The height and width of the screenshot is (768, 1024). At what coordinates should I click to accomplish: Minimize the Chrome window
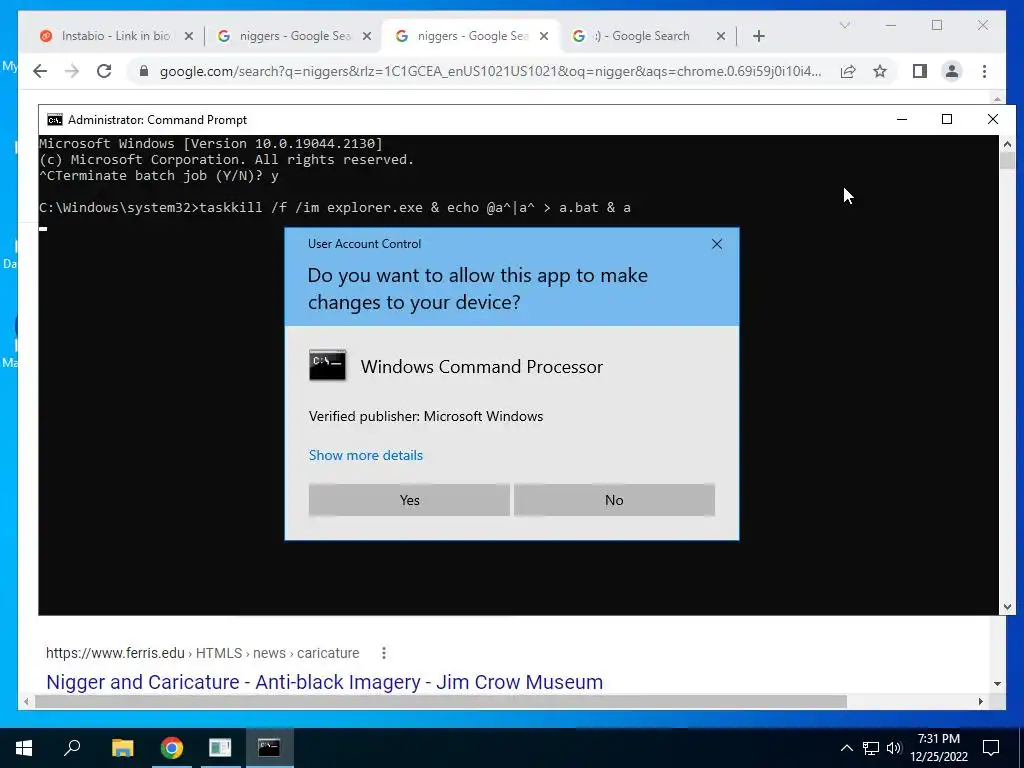(891, 25)
